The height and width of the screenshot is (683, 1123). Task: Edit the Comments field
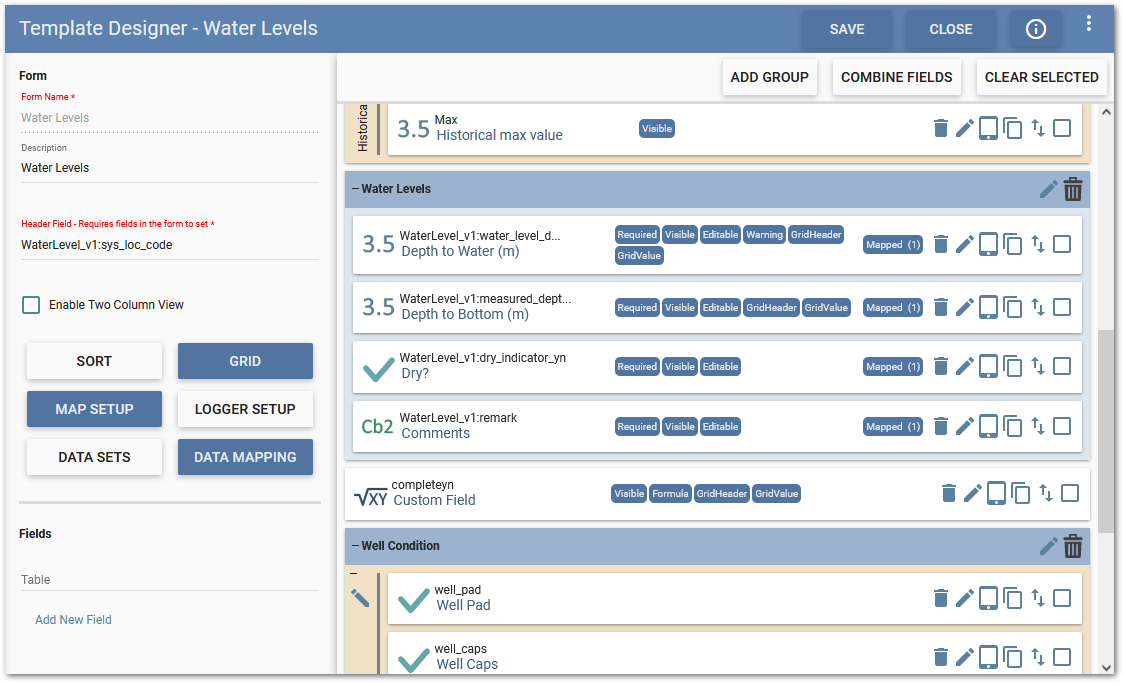pyautogui.click(x=965, y=426)
